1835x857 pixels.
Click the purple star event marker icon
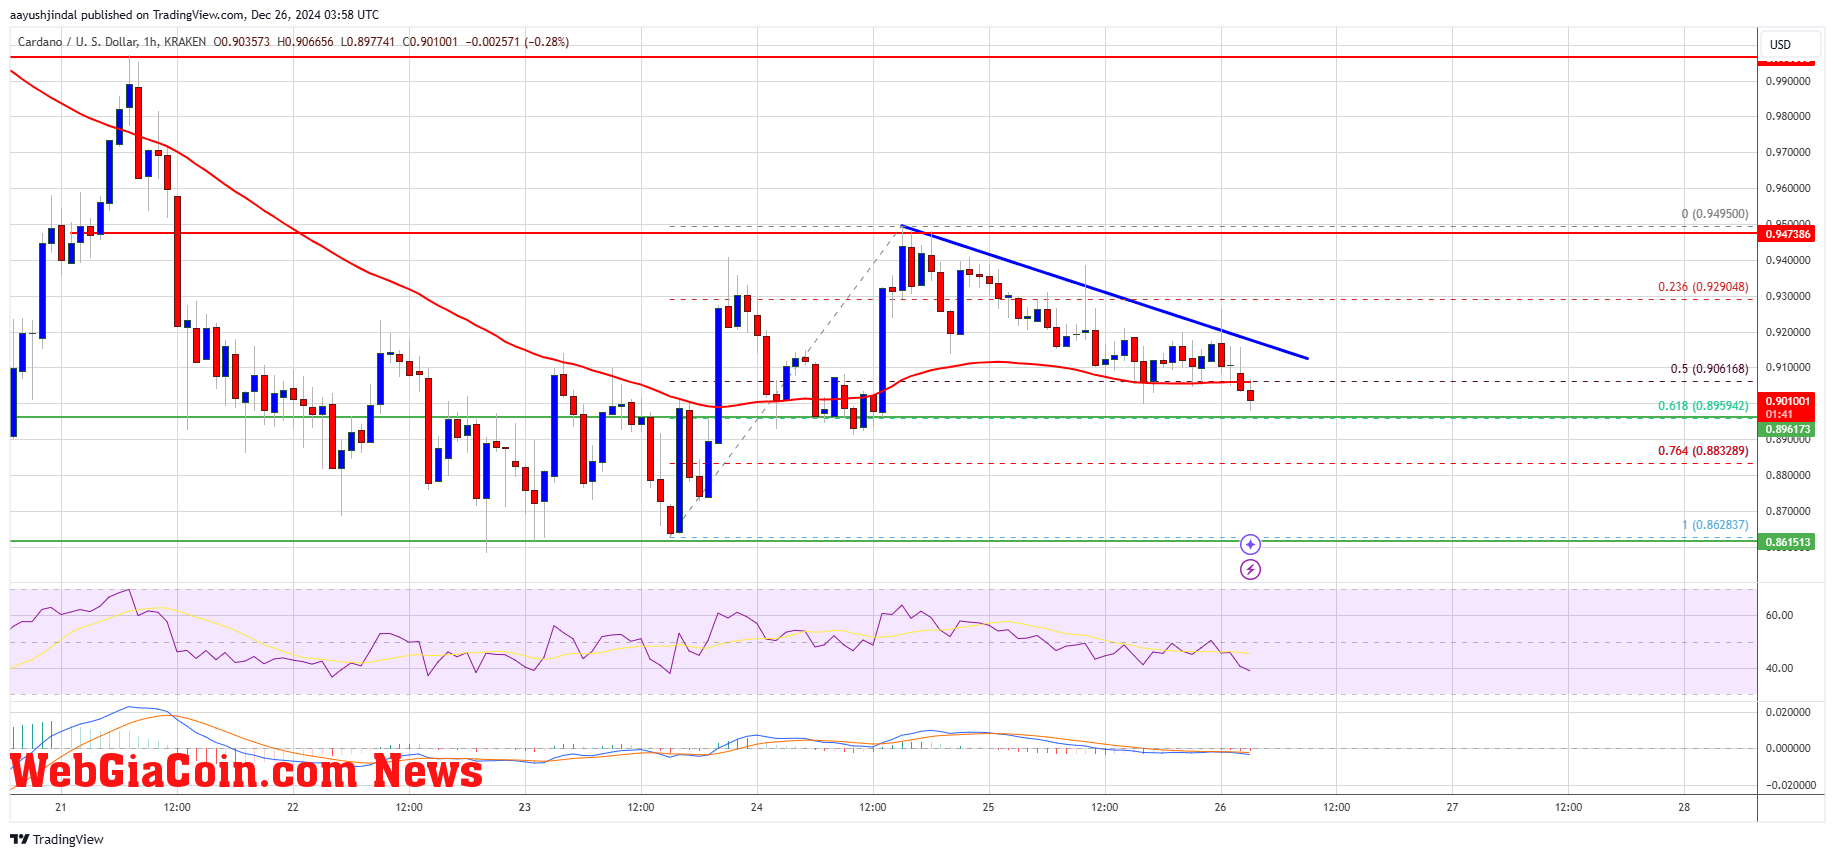1250,544
